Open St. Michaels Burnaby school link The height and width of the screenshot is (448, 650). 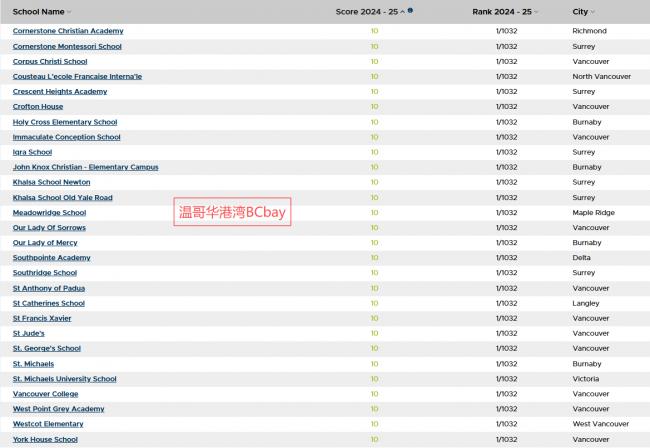pyautogui.click(x=33, y=364)
